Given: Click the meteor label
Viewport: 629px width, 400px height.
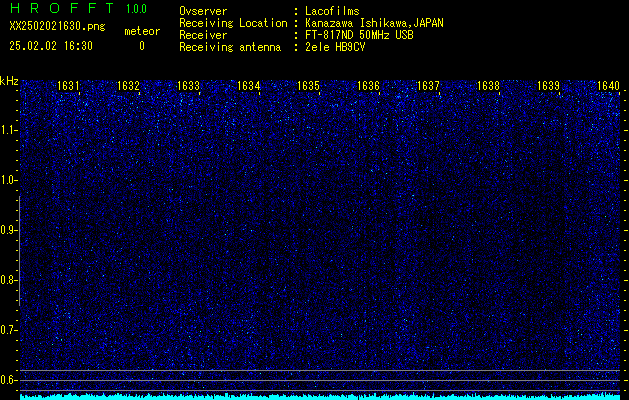Looking at the screenshot, I should [142, 31].
